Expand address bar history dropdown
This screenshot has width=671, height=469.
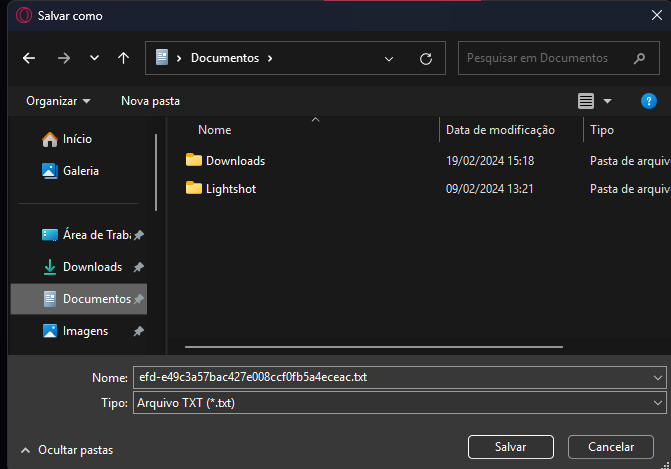click(389, 58)
